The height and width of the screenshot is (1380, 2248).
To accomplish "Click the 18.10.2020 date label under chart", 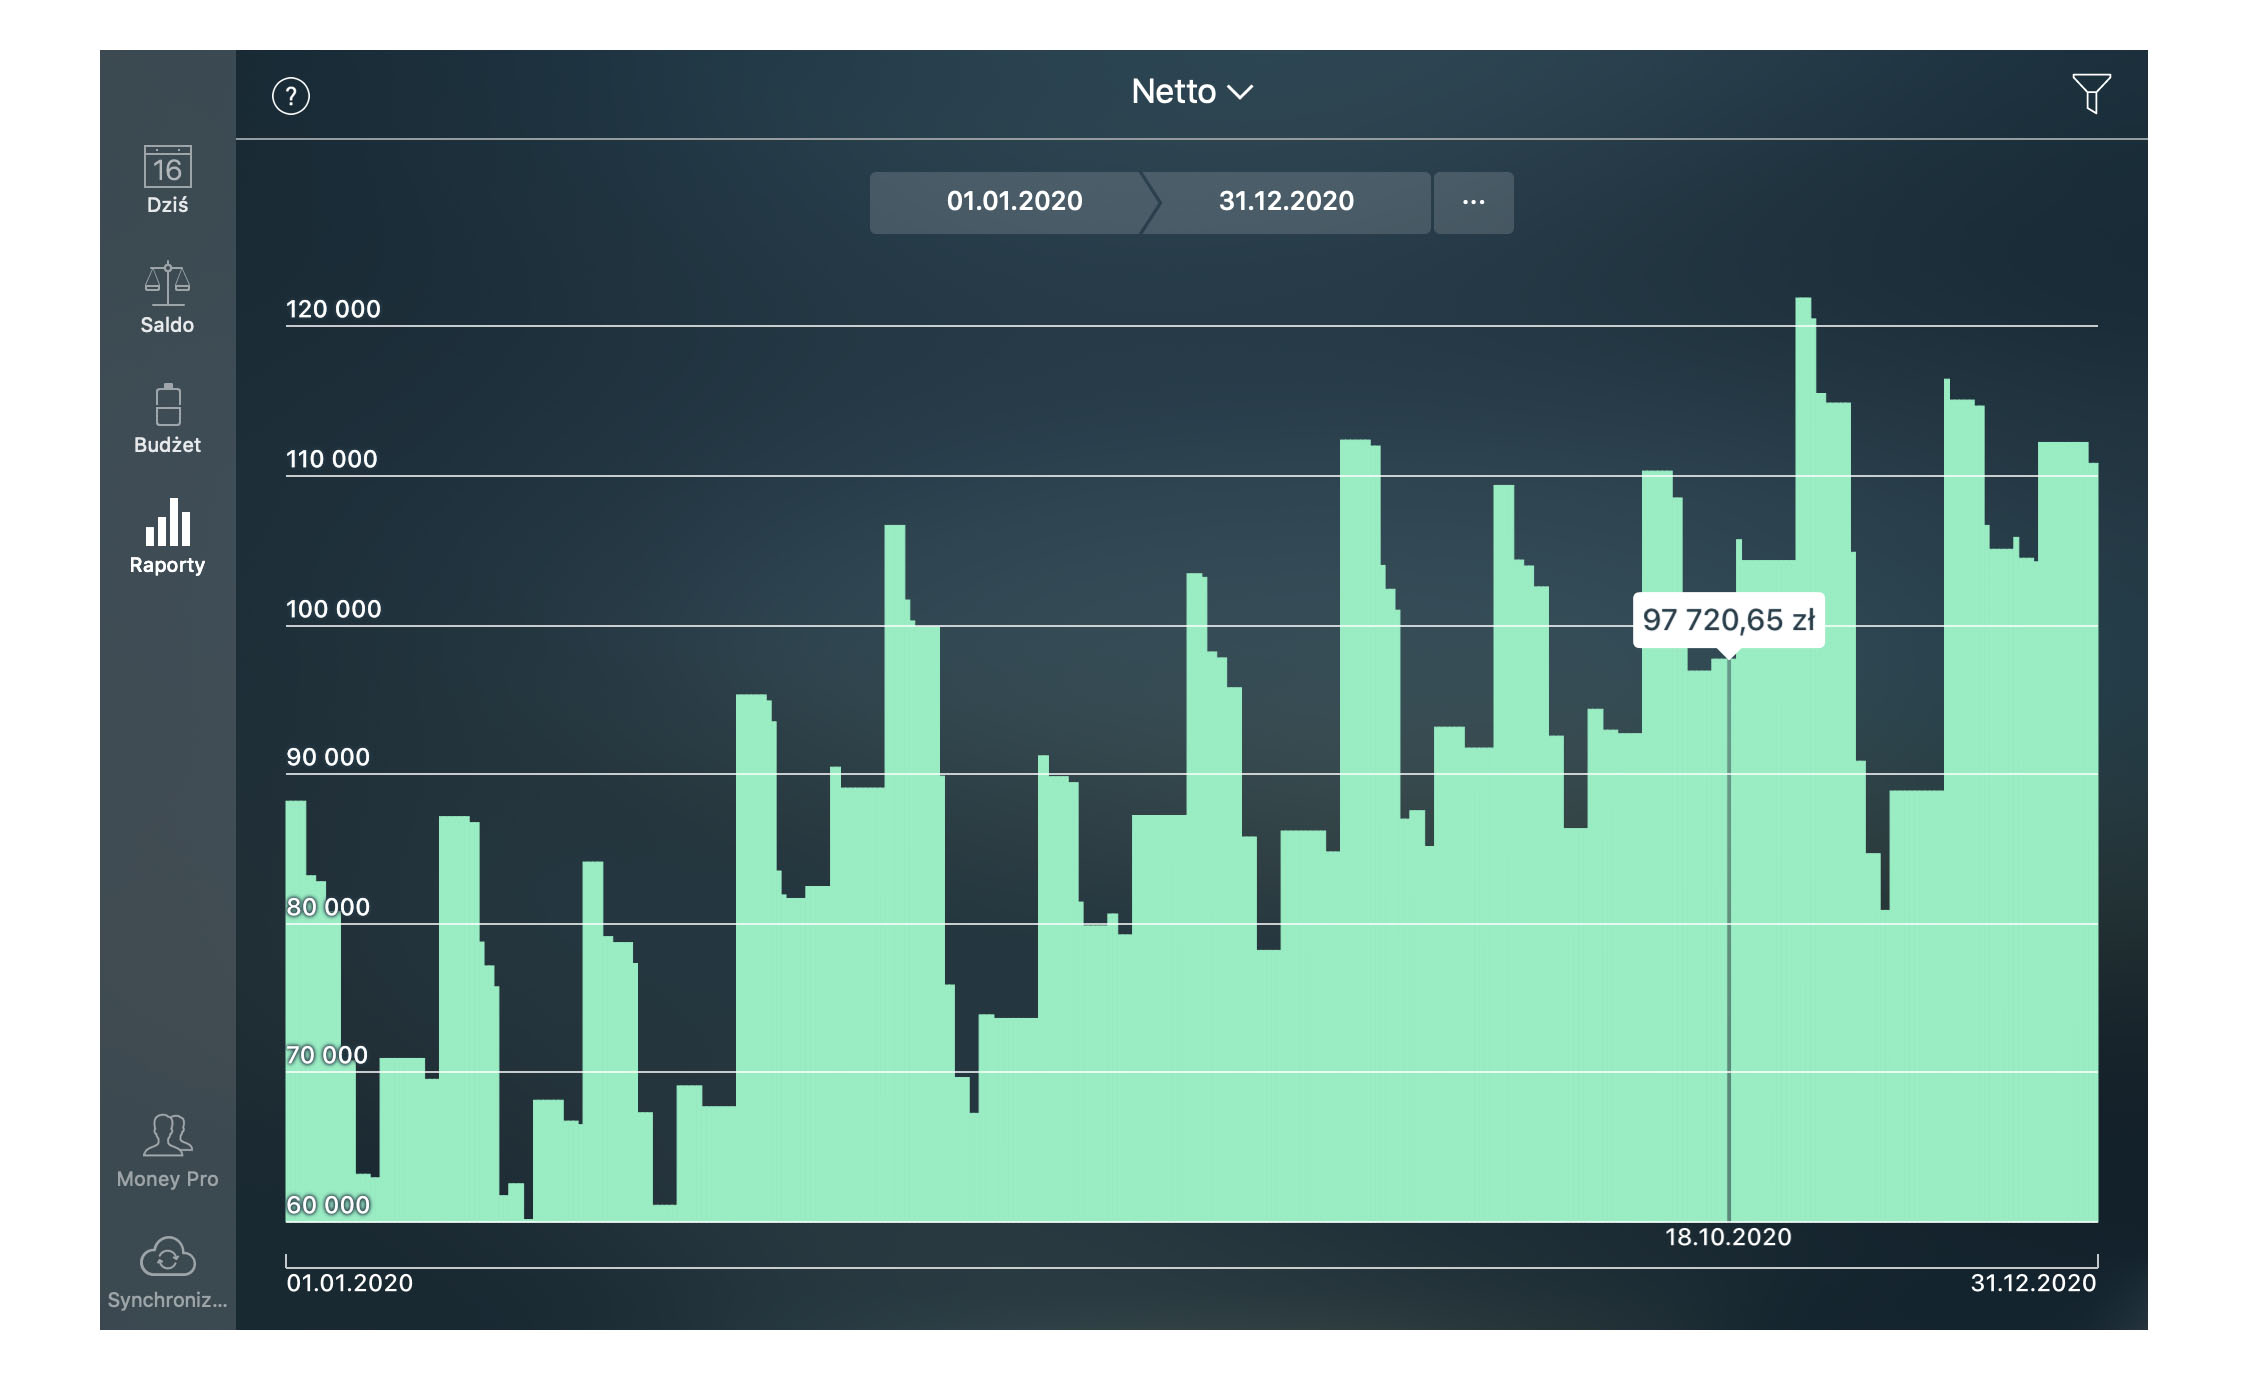I will point(1728,1237).
